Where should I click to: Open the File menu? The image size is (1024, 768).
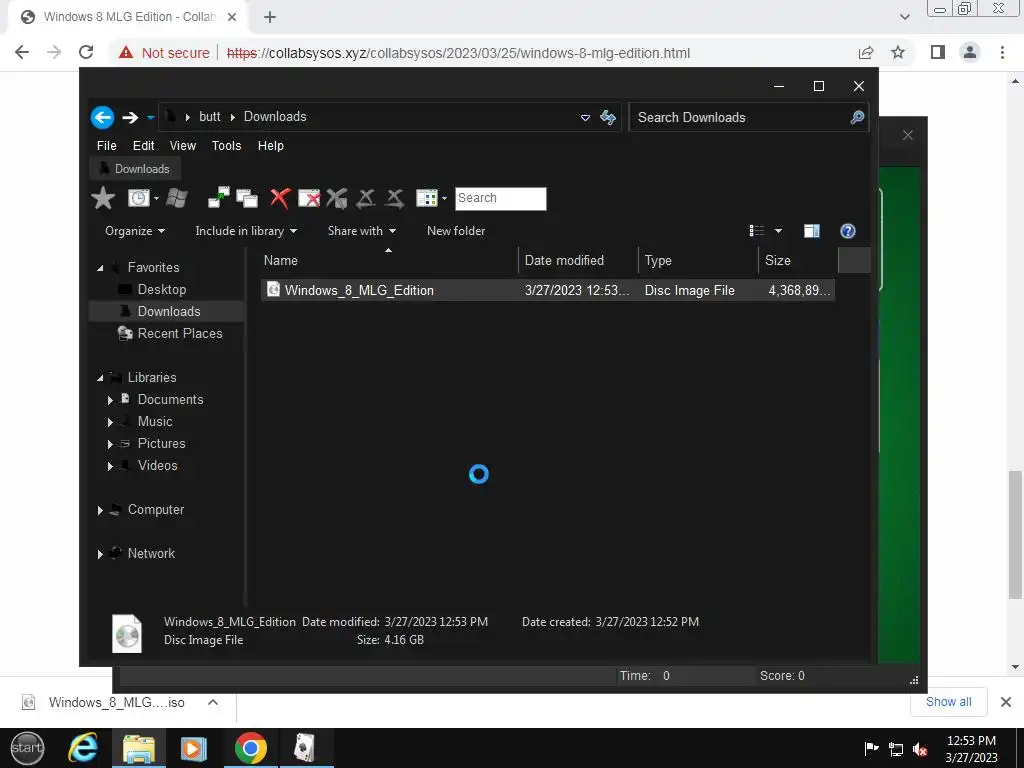(106, 146)
